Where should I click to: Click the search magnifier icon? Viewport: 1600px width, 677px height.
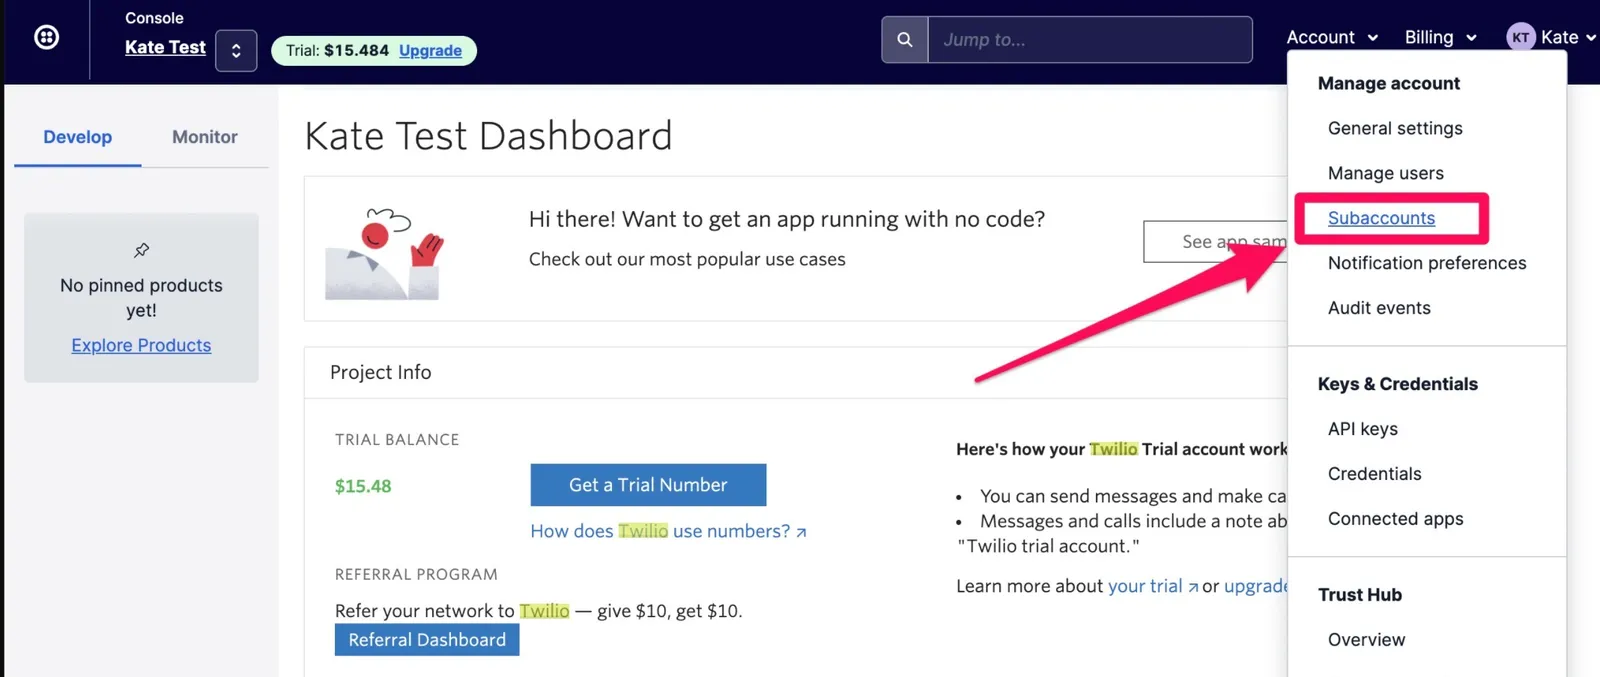coord(905,40)
